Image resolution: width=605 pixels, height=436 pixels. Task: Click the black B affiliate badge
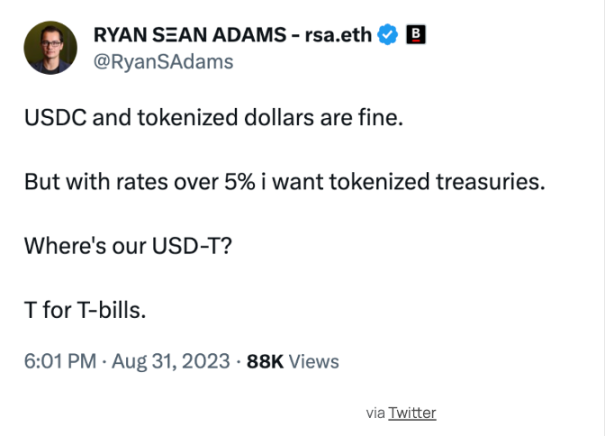click(x=416, y=34)
